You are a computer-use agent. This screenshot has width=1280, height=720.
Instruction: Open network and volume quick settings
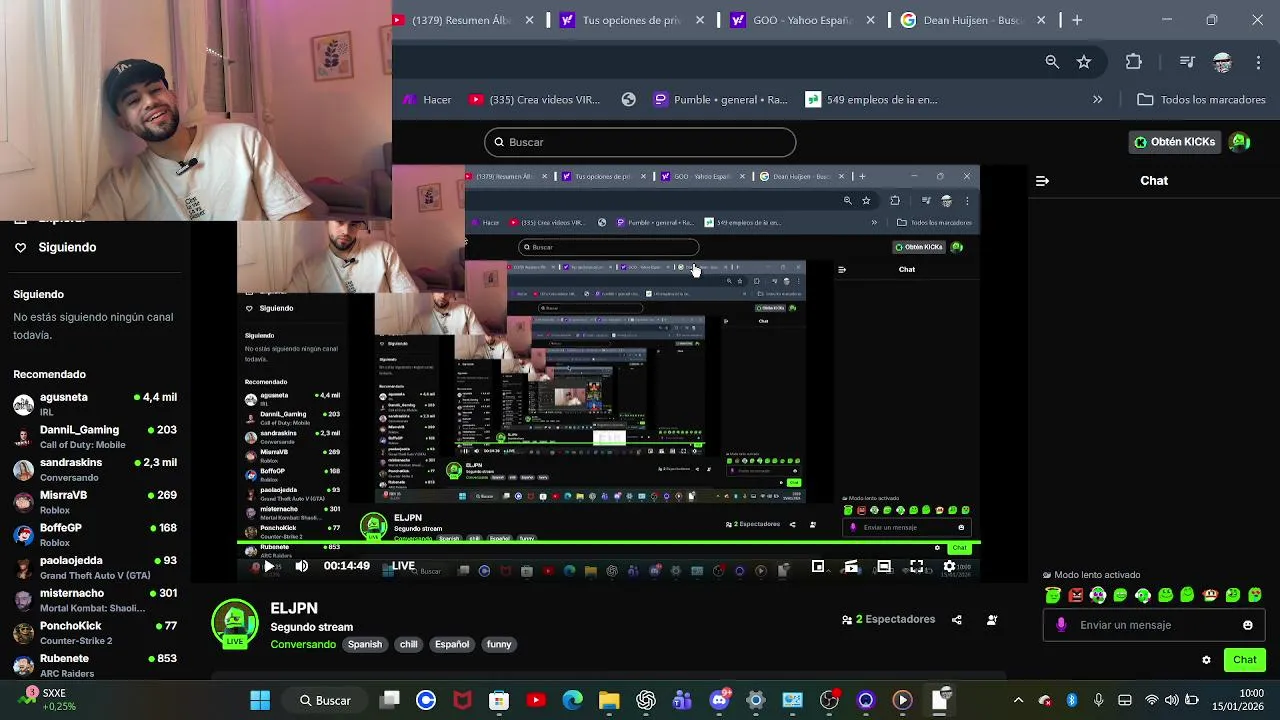click(1170, 701)
